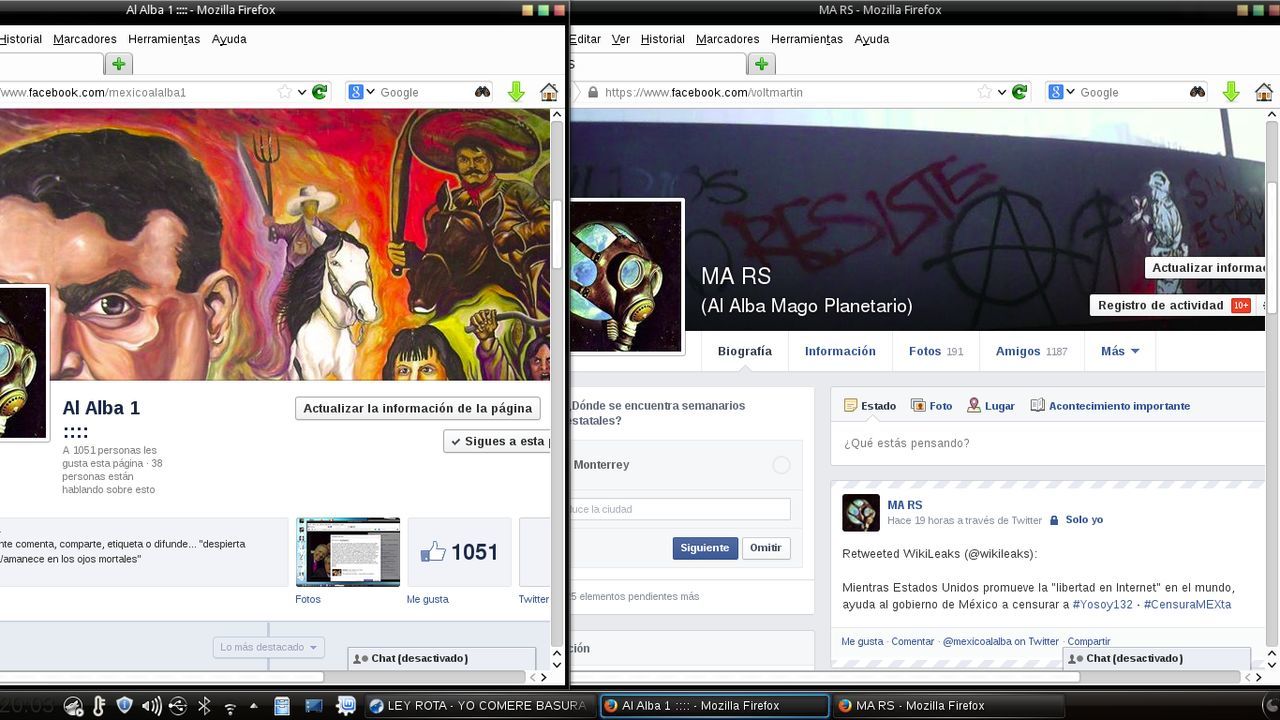Open Historial menu in Al Alba window
The width and height of the screenshot is (1280, 720).
[20, 39]
